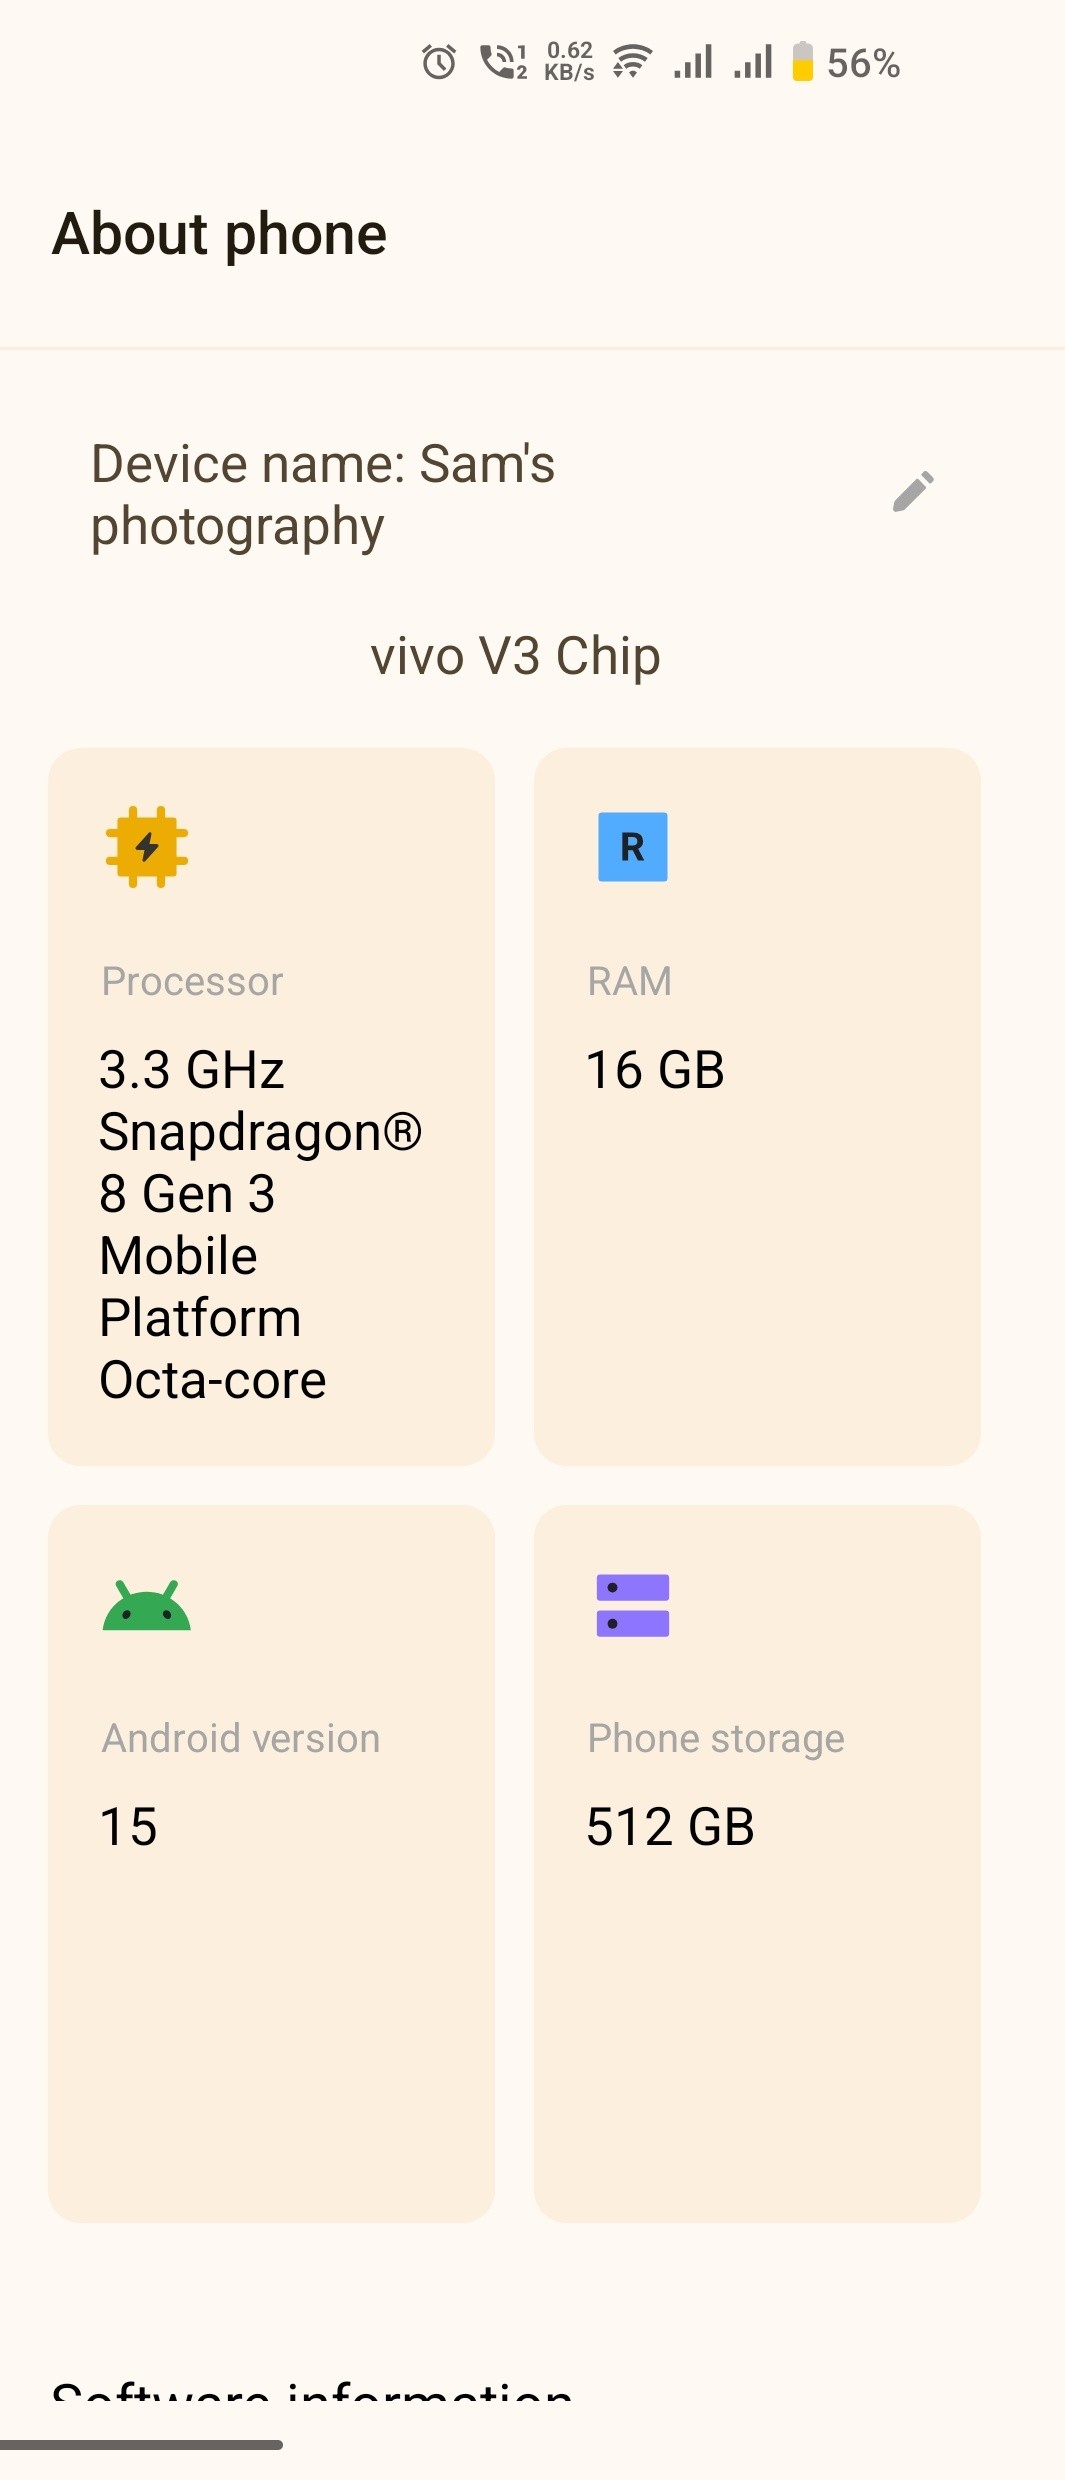This screenshot has height=2480, width=1065.
Task: Tap the Wi-Fi status bar icon
Action: [632, 62]
